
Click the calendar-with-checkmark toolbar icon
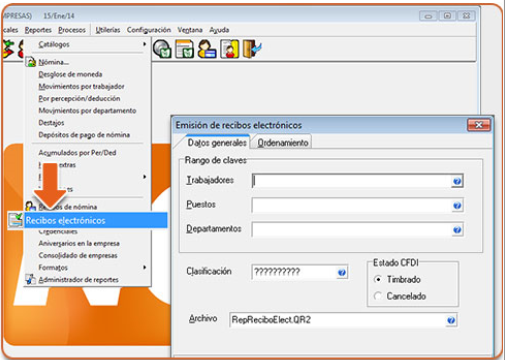[x=185, y=49]
